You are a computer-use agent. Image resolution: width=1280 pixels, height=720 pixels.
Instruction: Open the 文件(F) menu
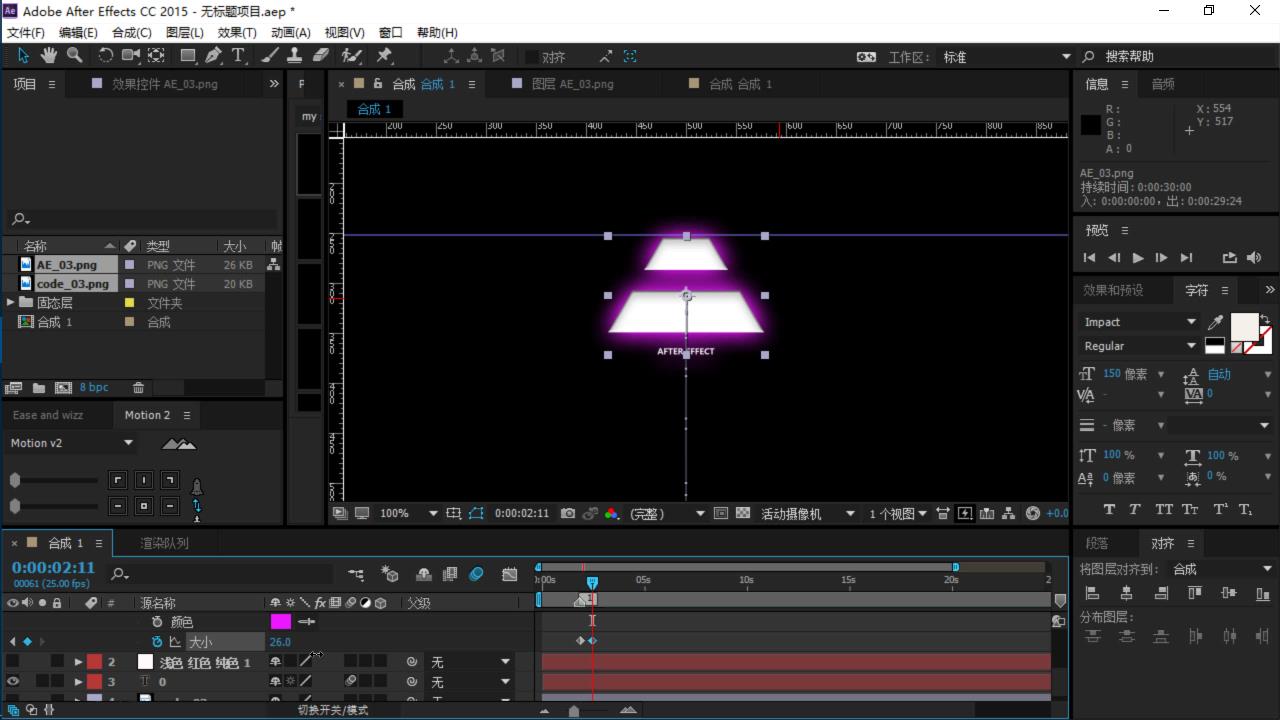[26, 32]
